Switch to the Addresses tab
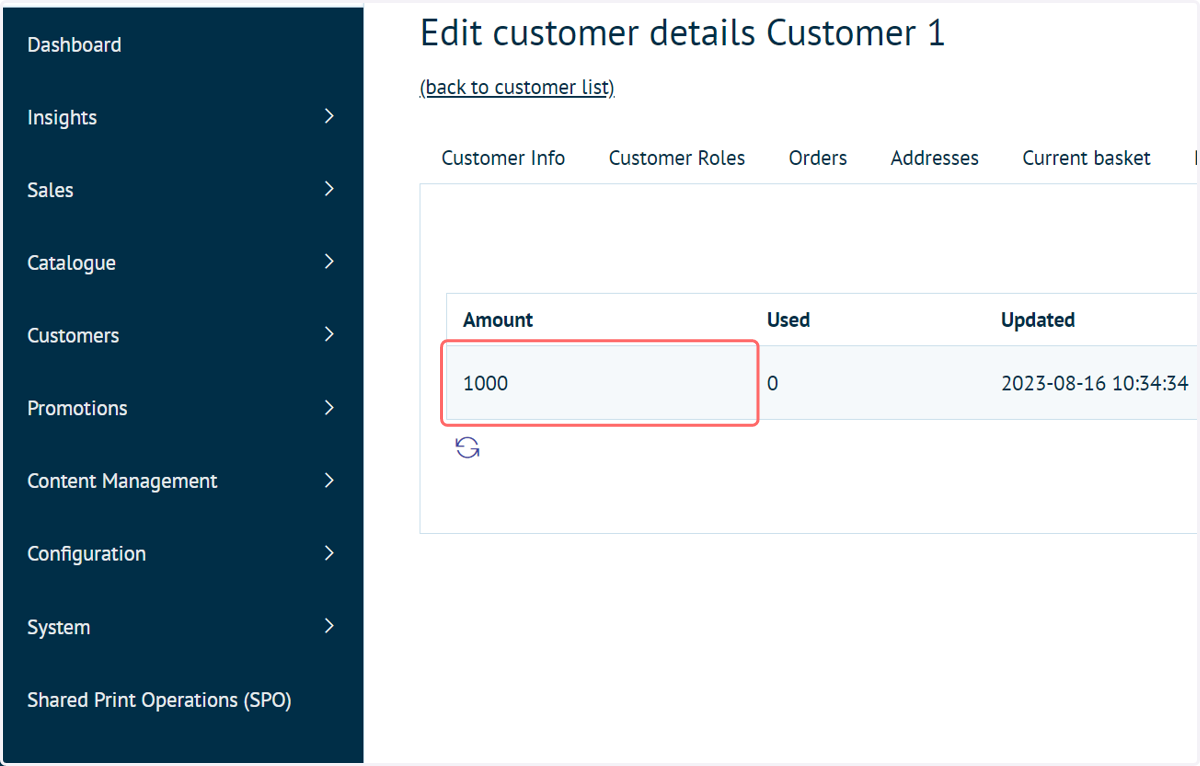Screen dimensions: 1200x766 935,158
